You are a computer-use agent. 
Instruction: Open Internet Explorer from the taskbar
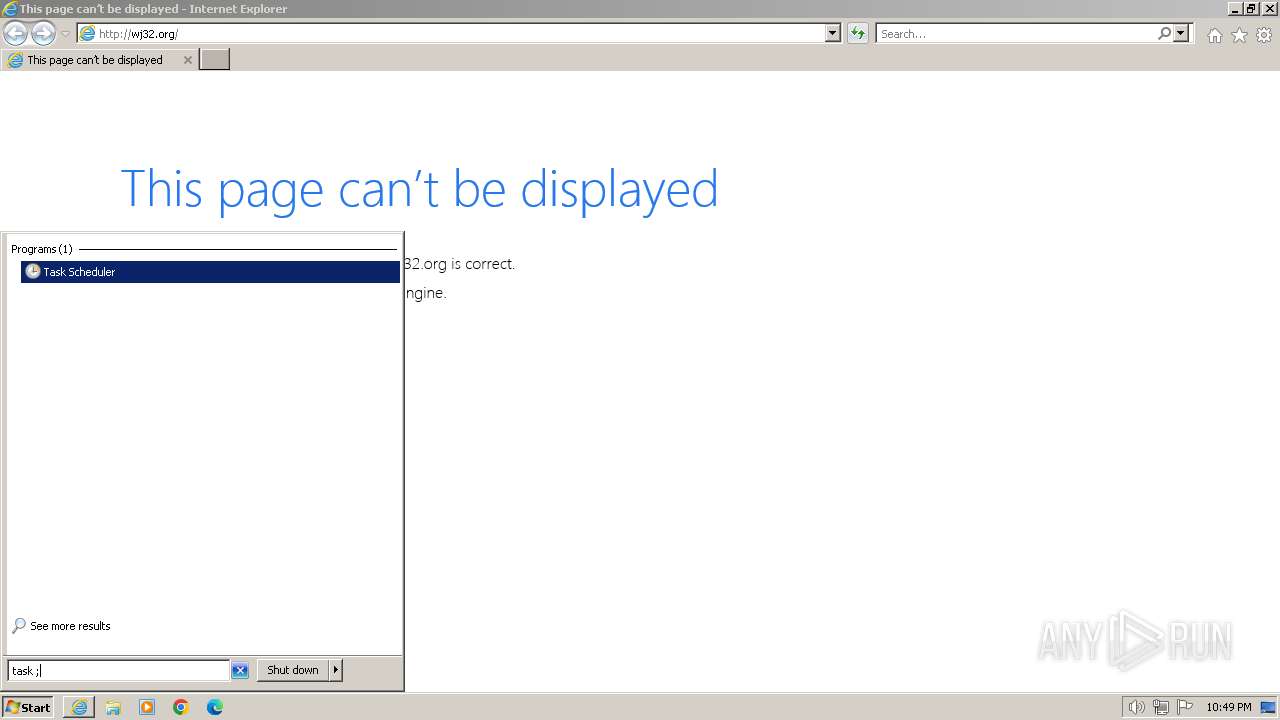pos(79,707)
